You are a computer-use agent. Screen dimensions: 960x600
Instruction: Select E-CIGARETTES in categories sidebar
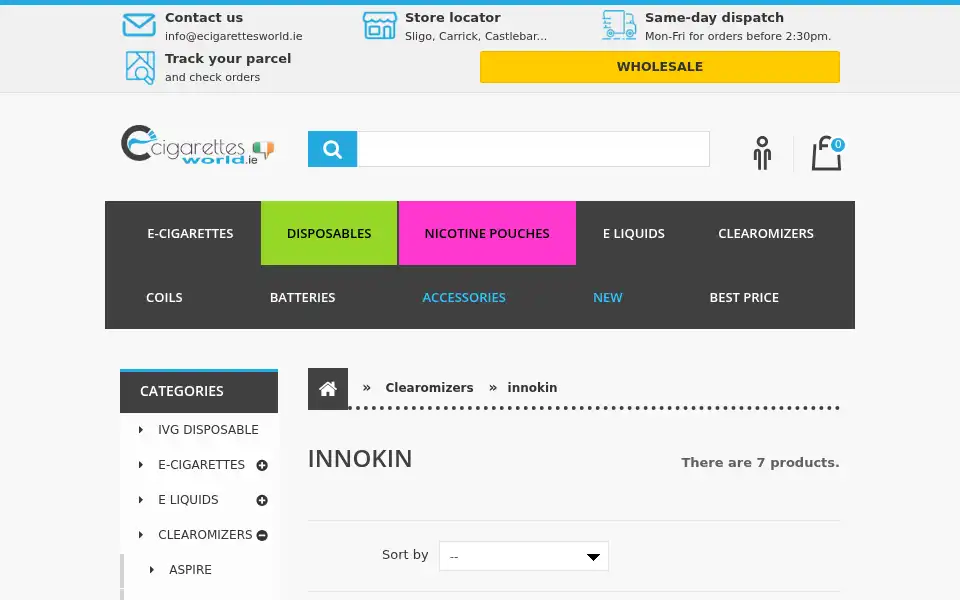[x=201, y=465]
